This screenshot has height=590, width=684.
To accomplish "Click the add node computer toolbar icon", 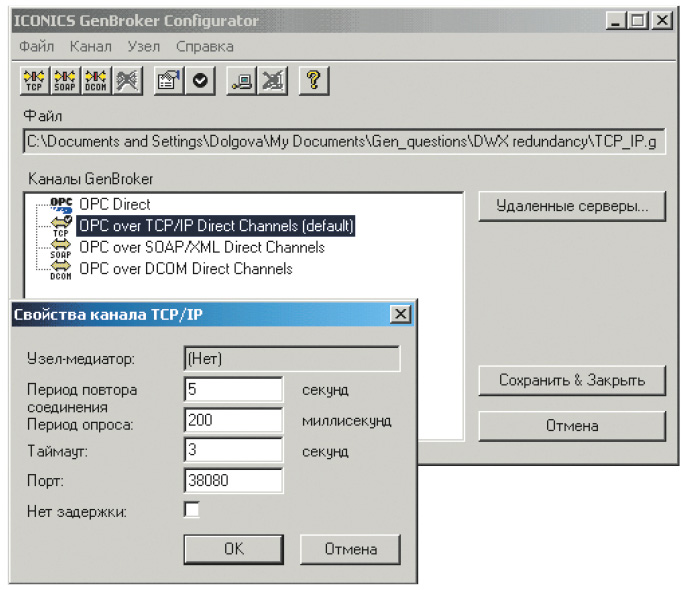I will [x=241, y=81].
